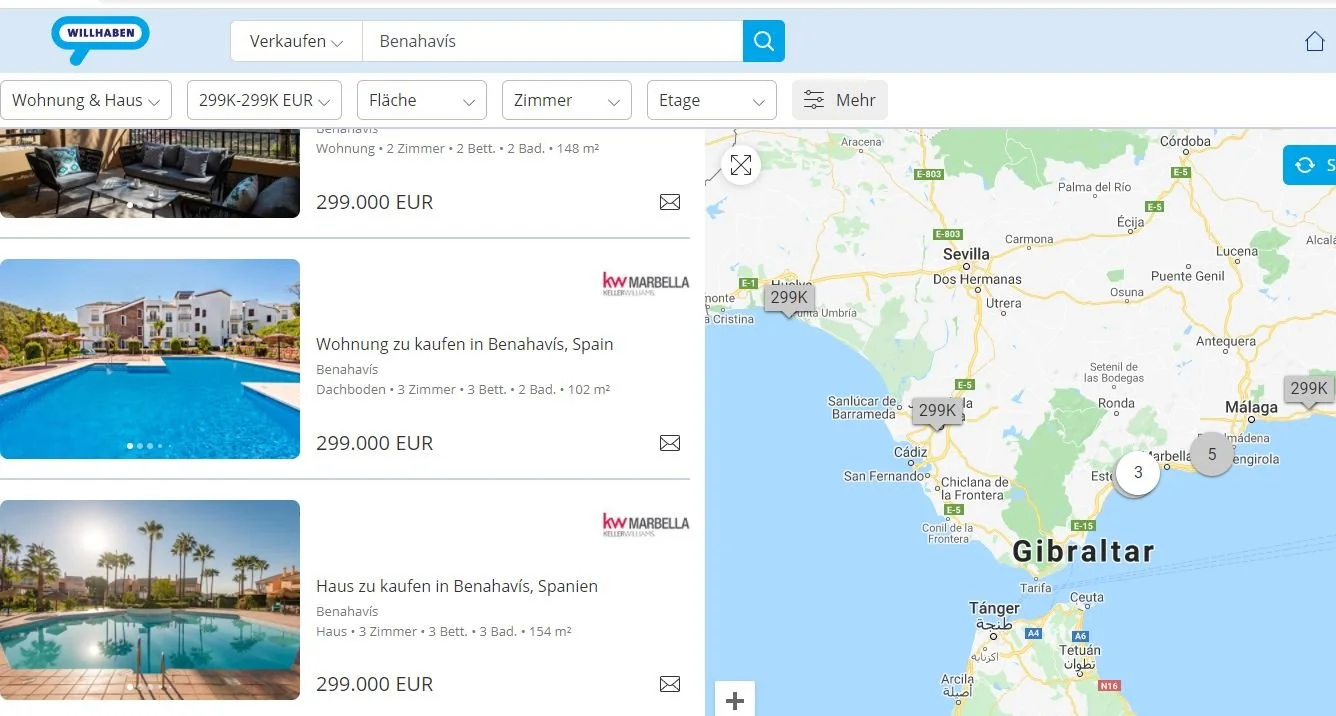Click the blue map refresh search button

(1310, 165)
